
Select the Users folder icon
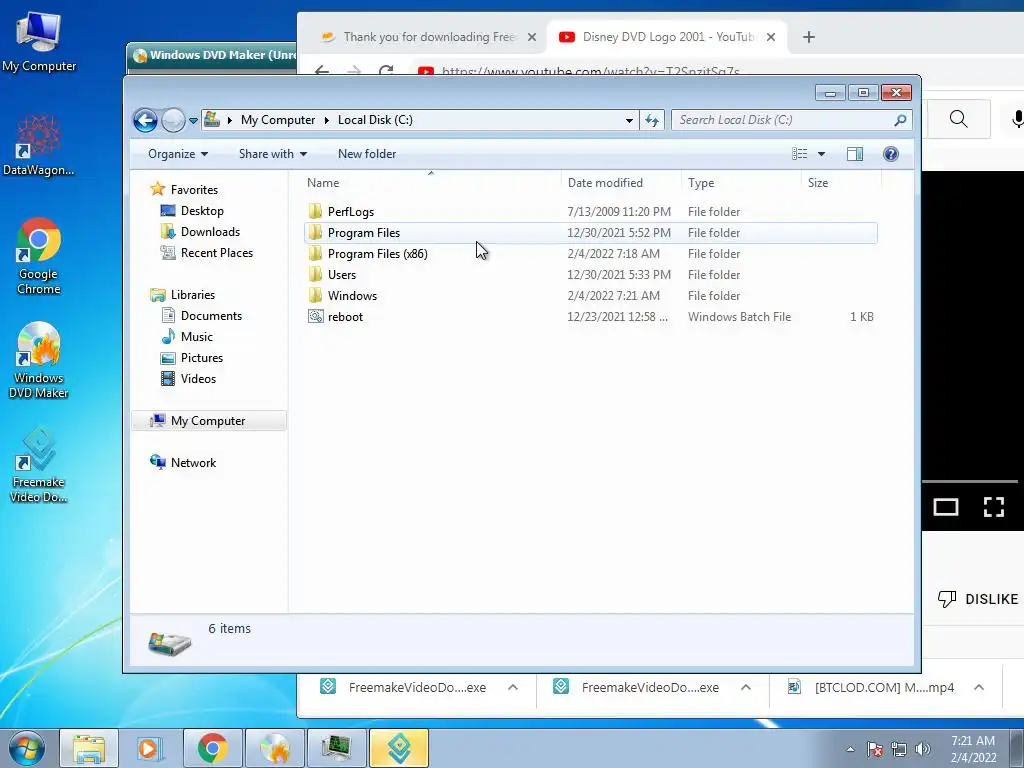tap(315, 274)
